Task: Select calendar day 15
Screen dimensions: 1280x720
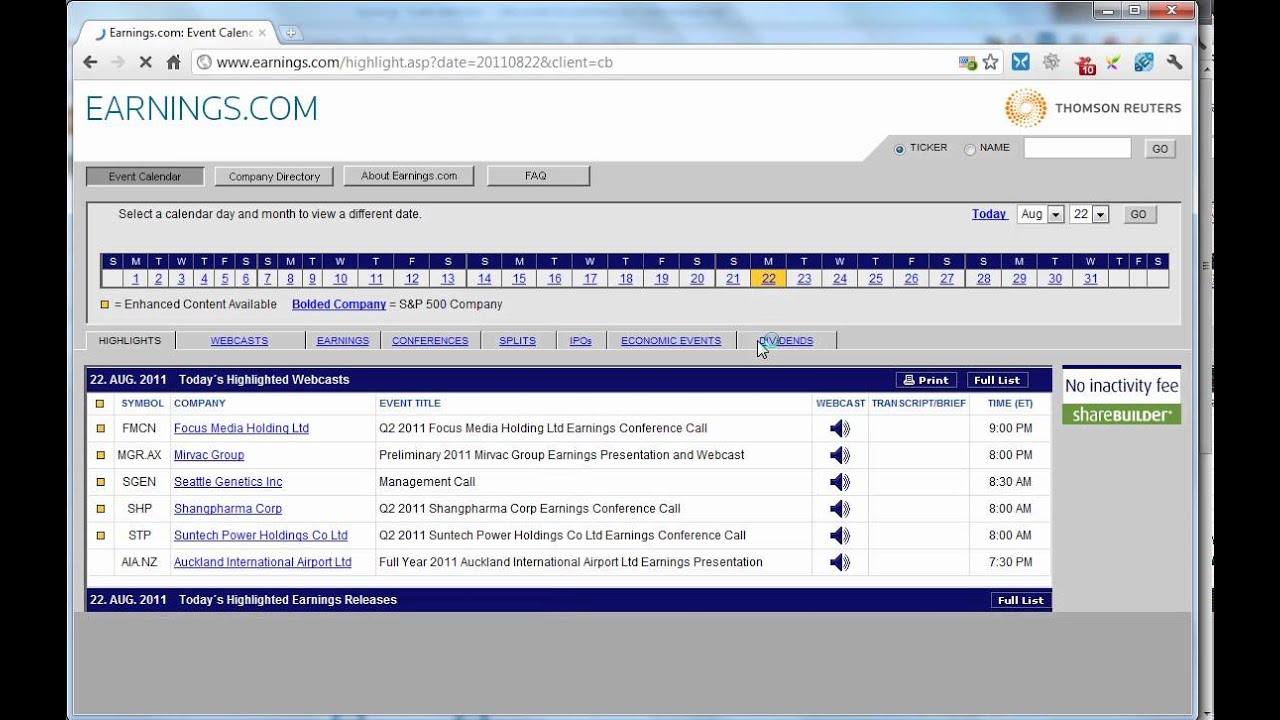Action: click(x=519, y=279)
